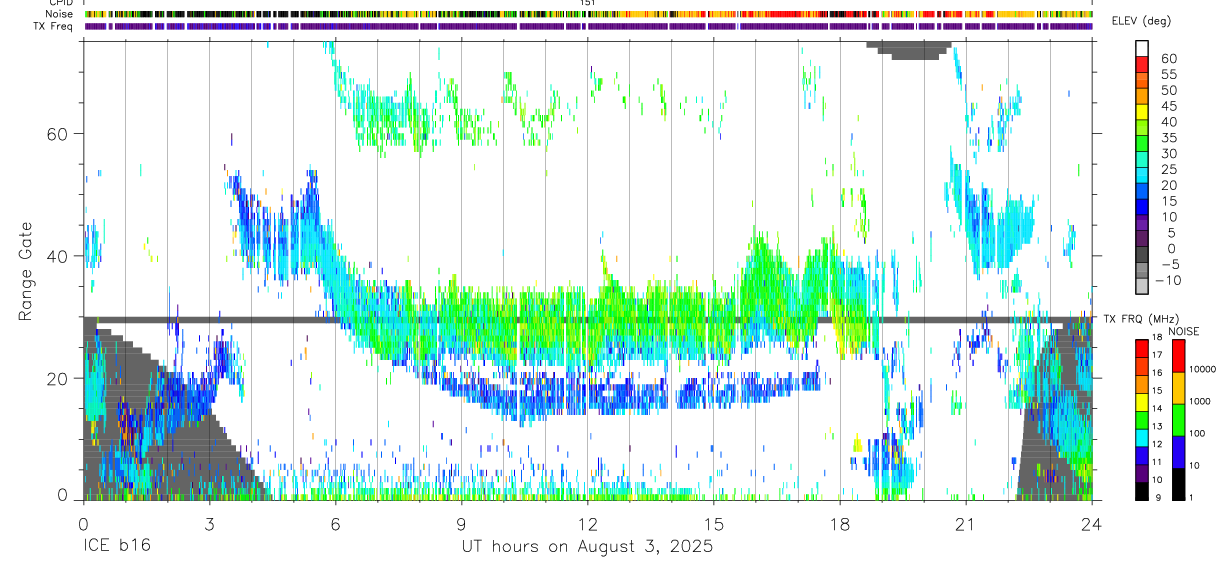Select the white top swatch of ELEV colorbar
This screenshot has width=1228, height=567.
pyautogui.click(x=1142, y=47)
